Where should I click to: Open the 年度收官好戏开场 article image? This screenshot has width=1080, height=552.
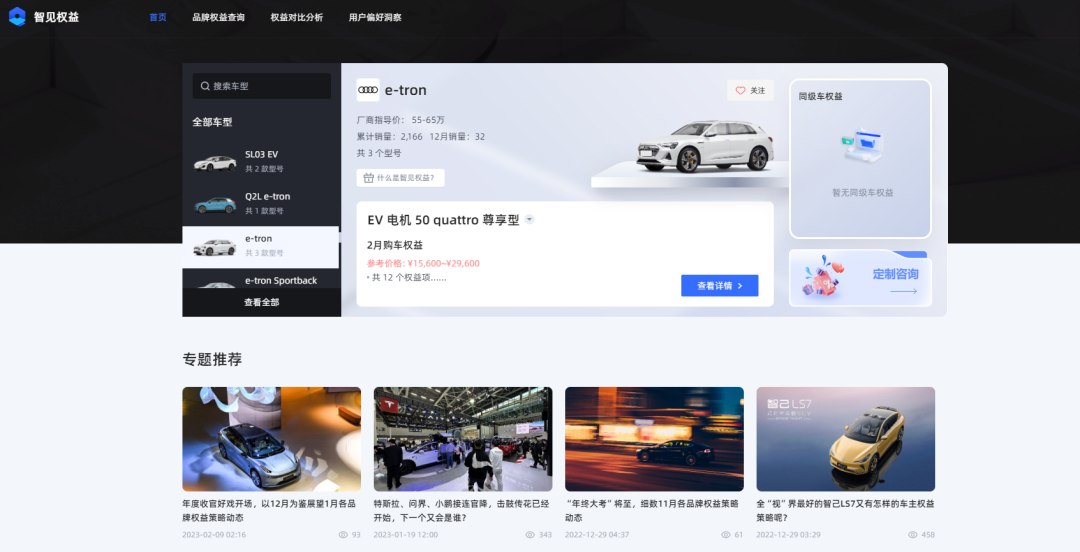coord(271,439)
